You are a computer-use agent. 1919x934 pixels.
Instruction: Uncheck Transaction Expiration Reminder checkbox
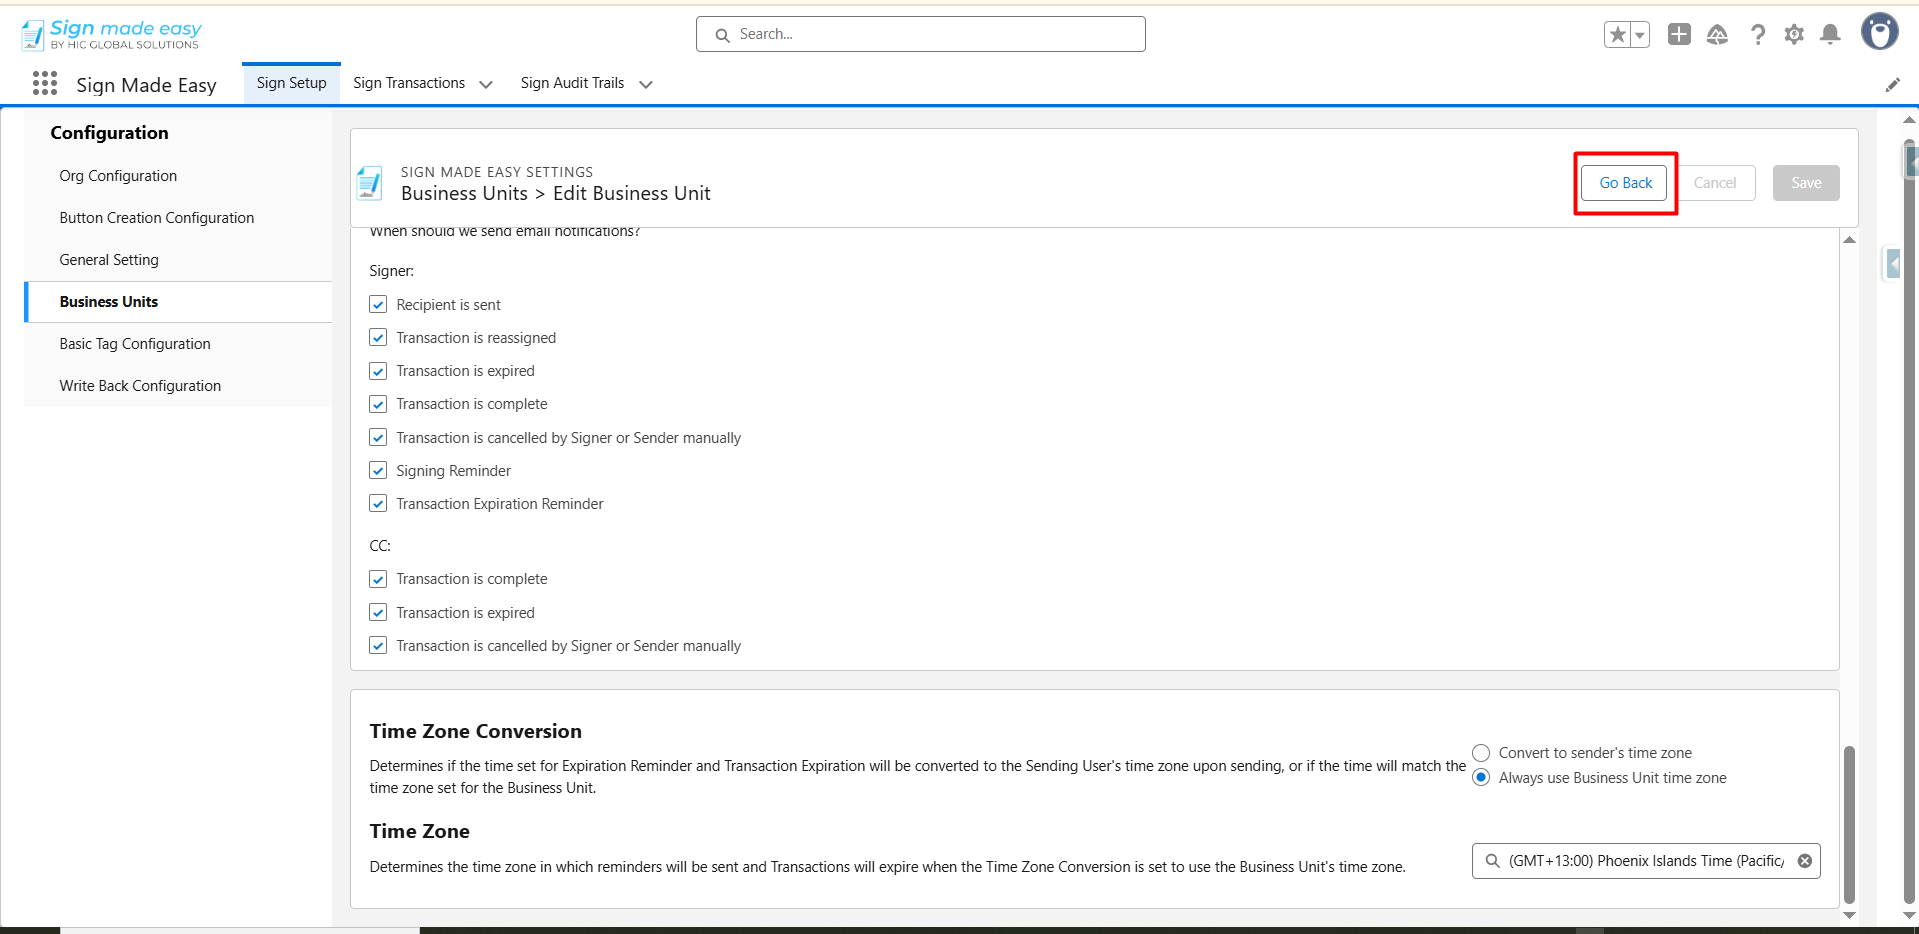point(378,504)
